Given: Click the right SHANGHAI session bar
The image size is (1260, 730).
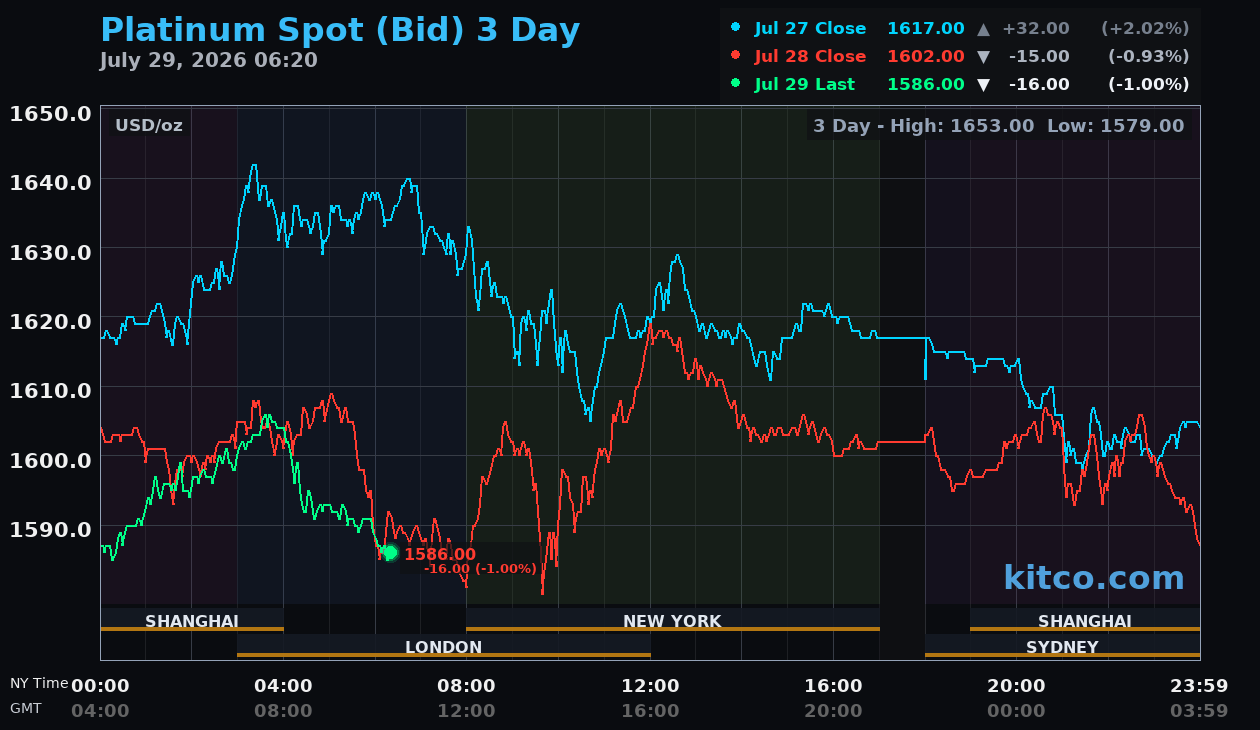Looking at the screenshot, I should tap(1085, 621).
